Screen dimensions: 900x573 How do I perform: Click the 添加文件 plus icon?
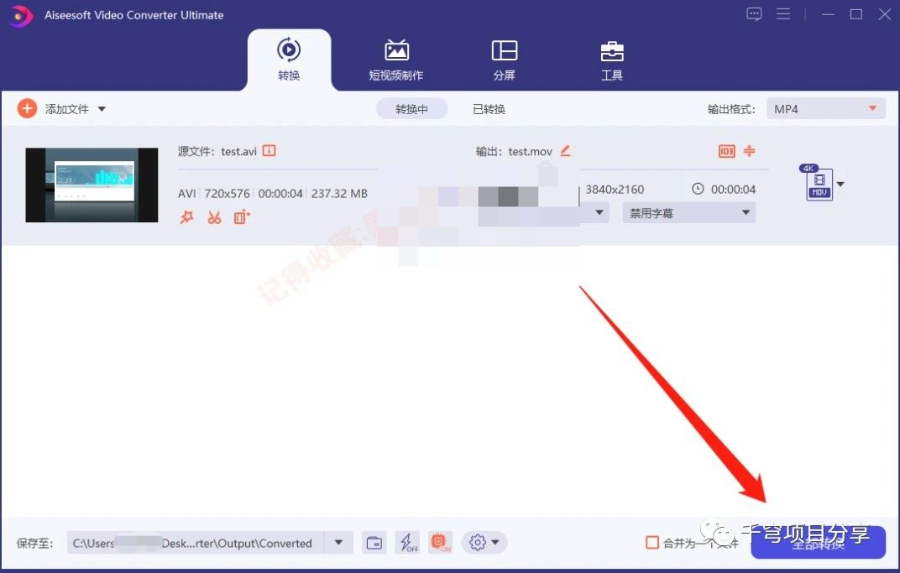[27, 109]
